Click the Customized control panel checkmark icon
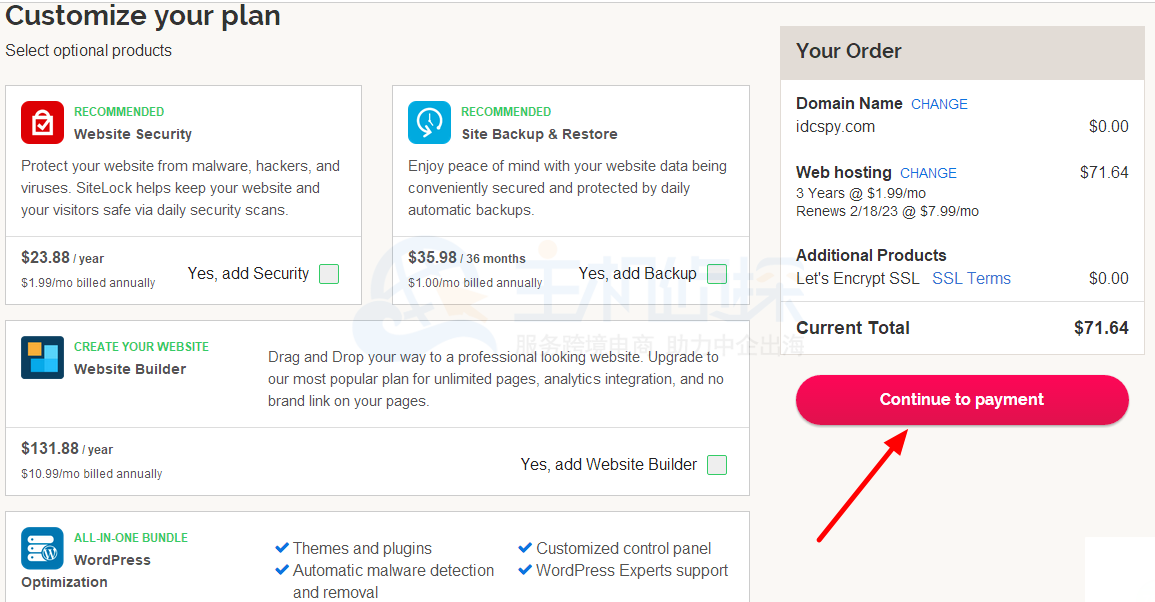Screen dimensions: 1155x602 525,547
